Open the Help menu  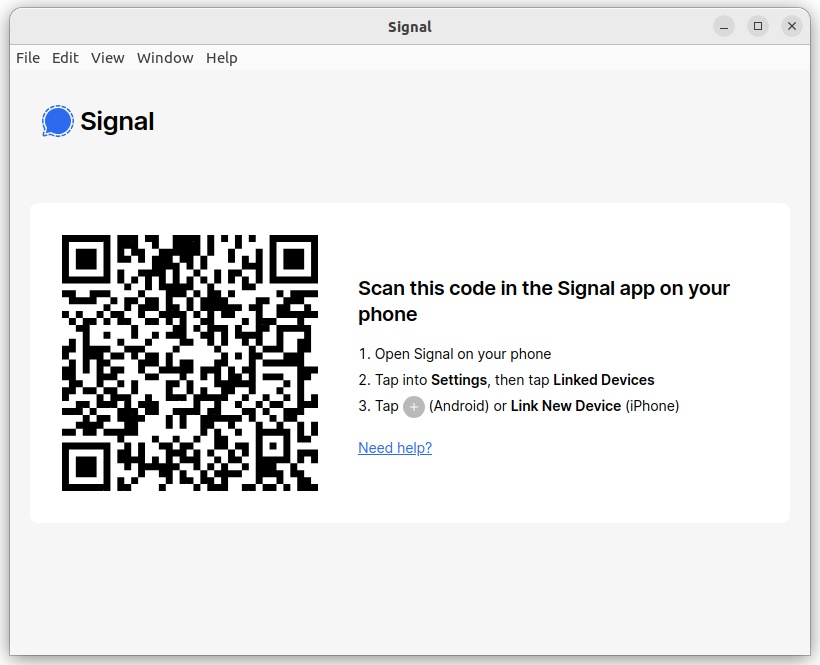pos(222,58)
